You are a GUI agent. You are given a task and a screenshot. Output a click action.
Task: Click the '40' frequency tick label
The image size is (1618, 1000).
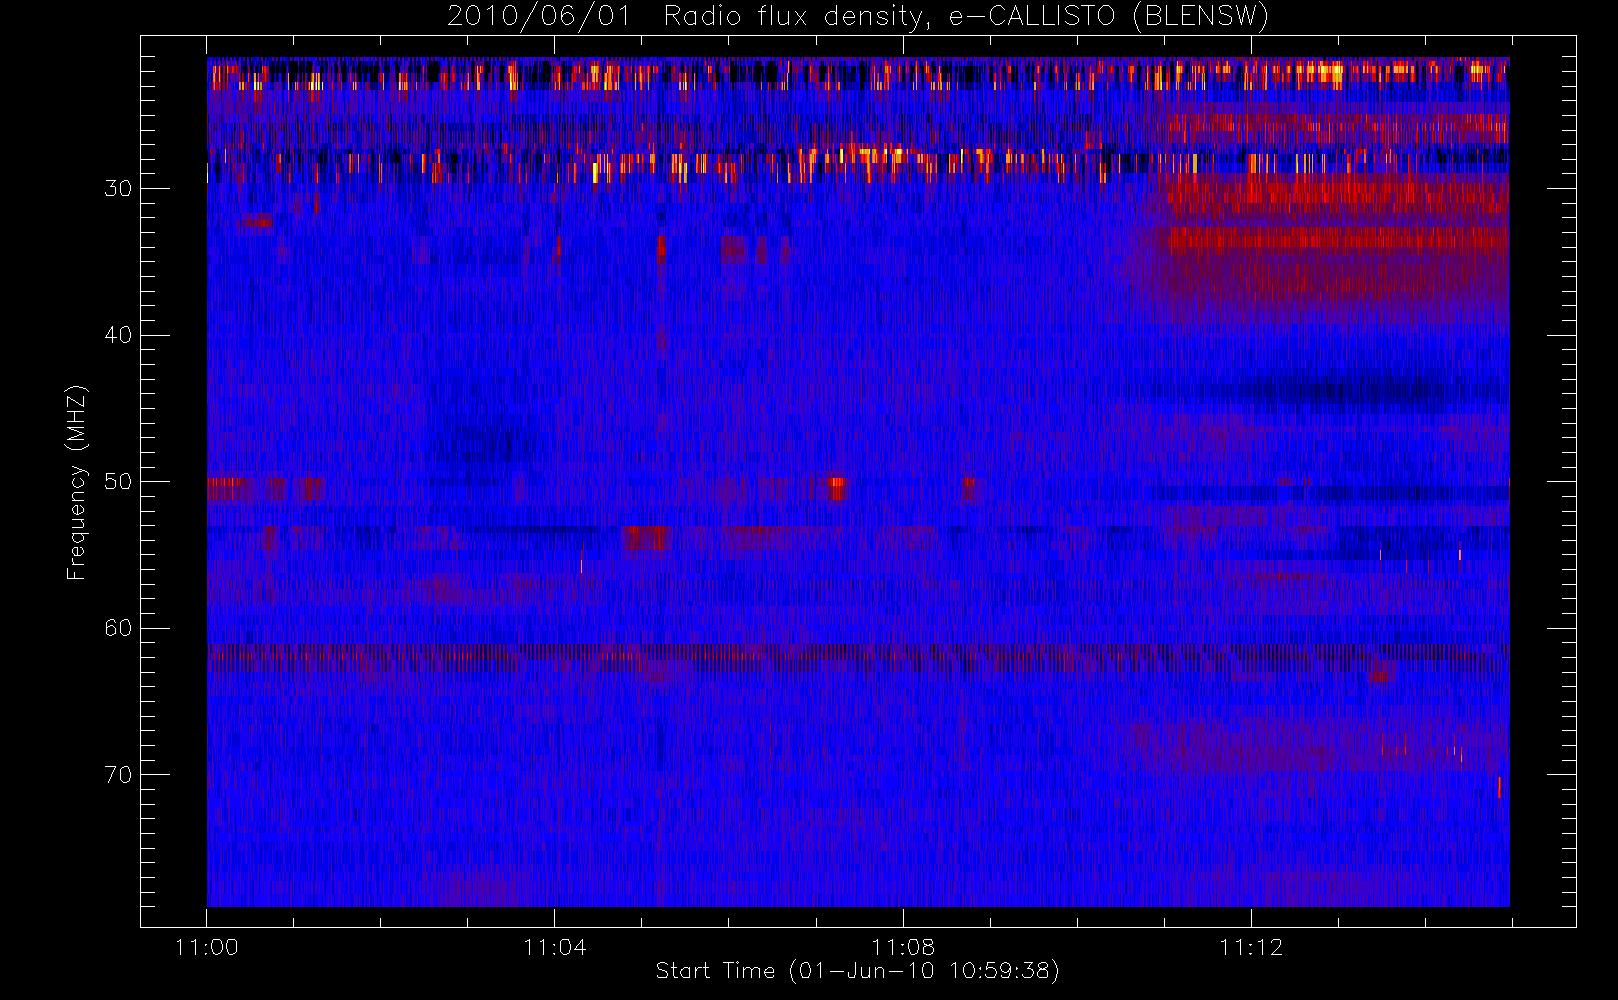pos(118,335)
